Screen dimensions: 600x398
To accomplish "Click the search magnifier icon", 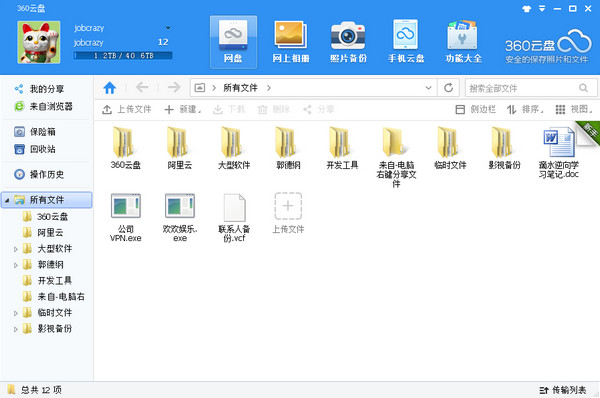I will point(583,88).
